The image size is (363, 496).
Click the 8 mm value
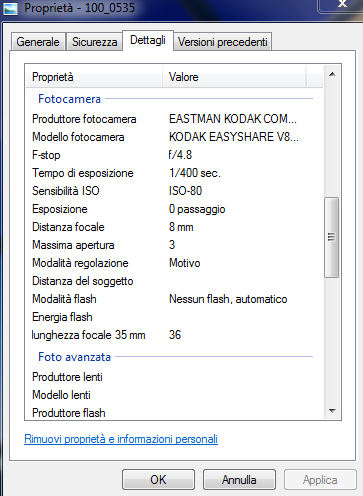coord(181,227)
